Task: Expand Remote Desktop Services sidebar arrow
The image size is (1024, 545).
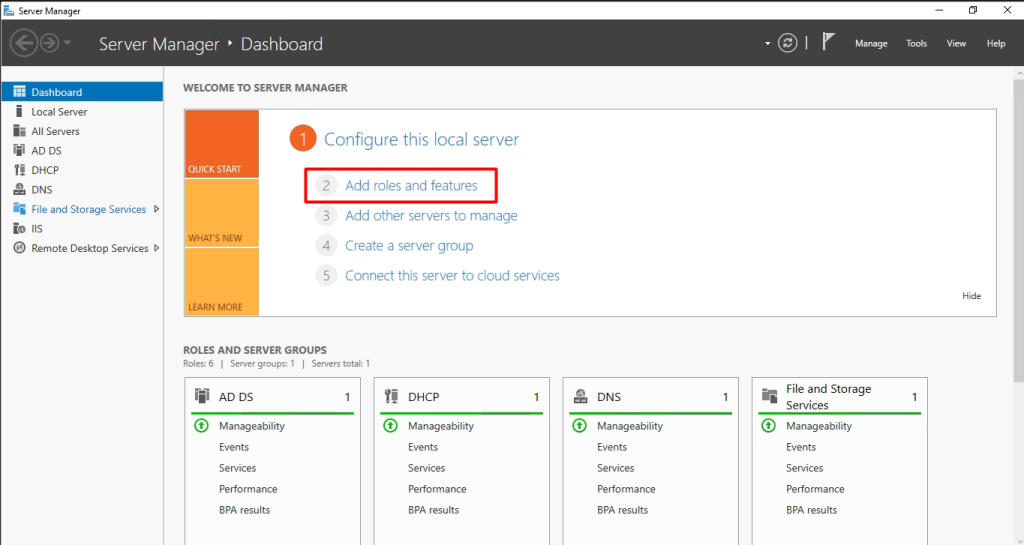Action: (x=157, y=248)
